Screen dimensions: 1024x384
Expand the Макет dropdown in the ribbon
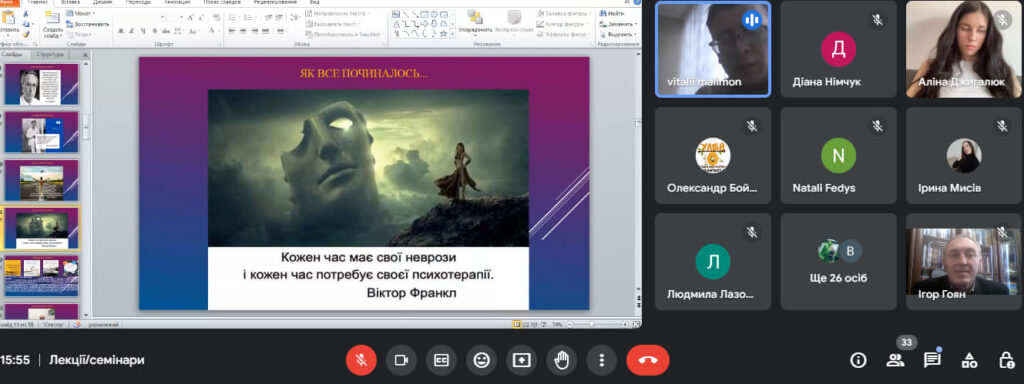(81, 14)
